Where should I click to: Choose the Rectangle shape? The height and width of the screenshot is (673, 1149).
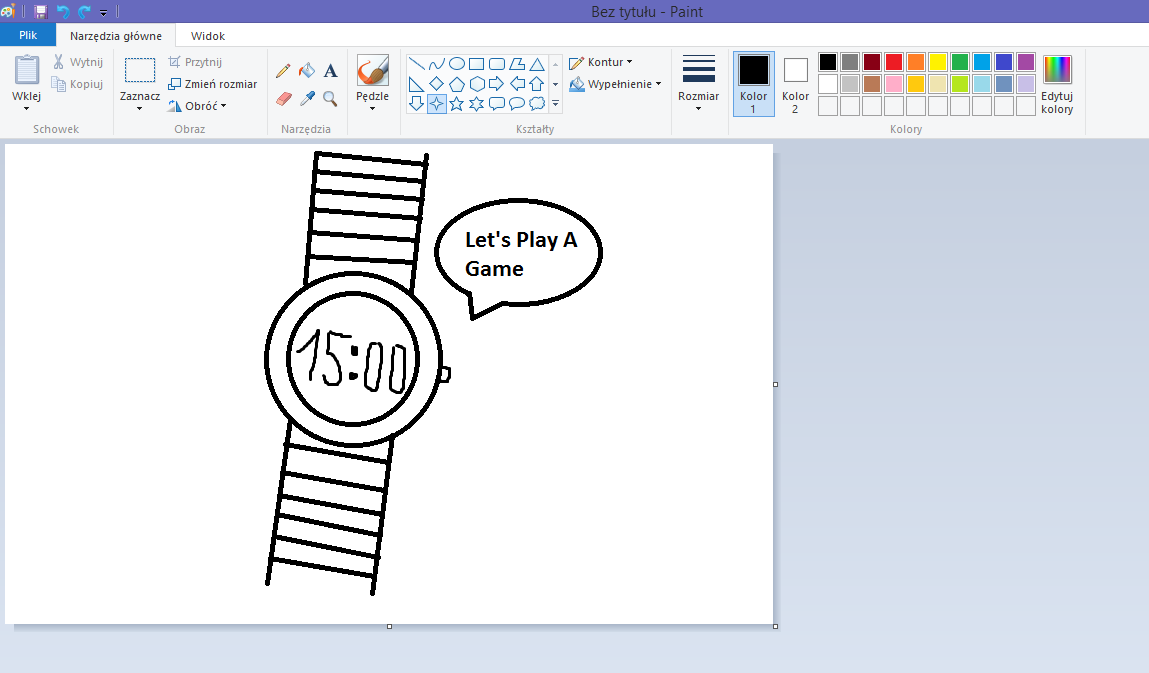pyautogui.click(x=476, y=64)
